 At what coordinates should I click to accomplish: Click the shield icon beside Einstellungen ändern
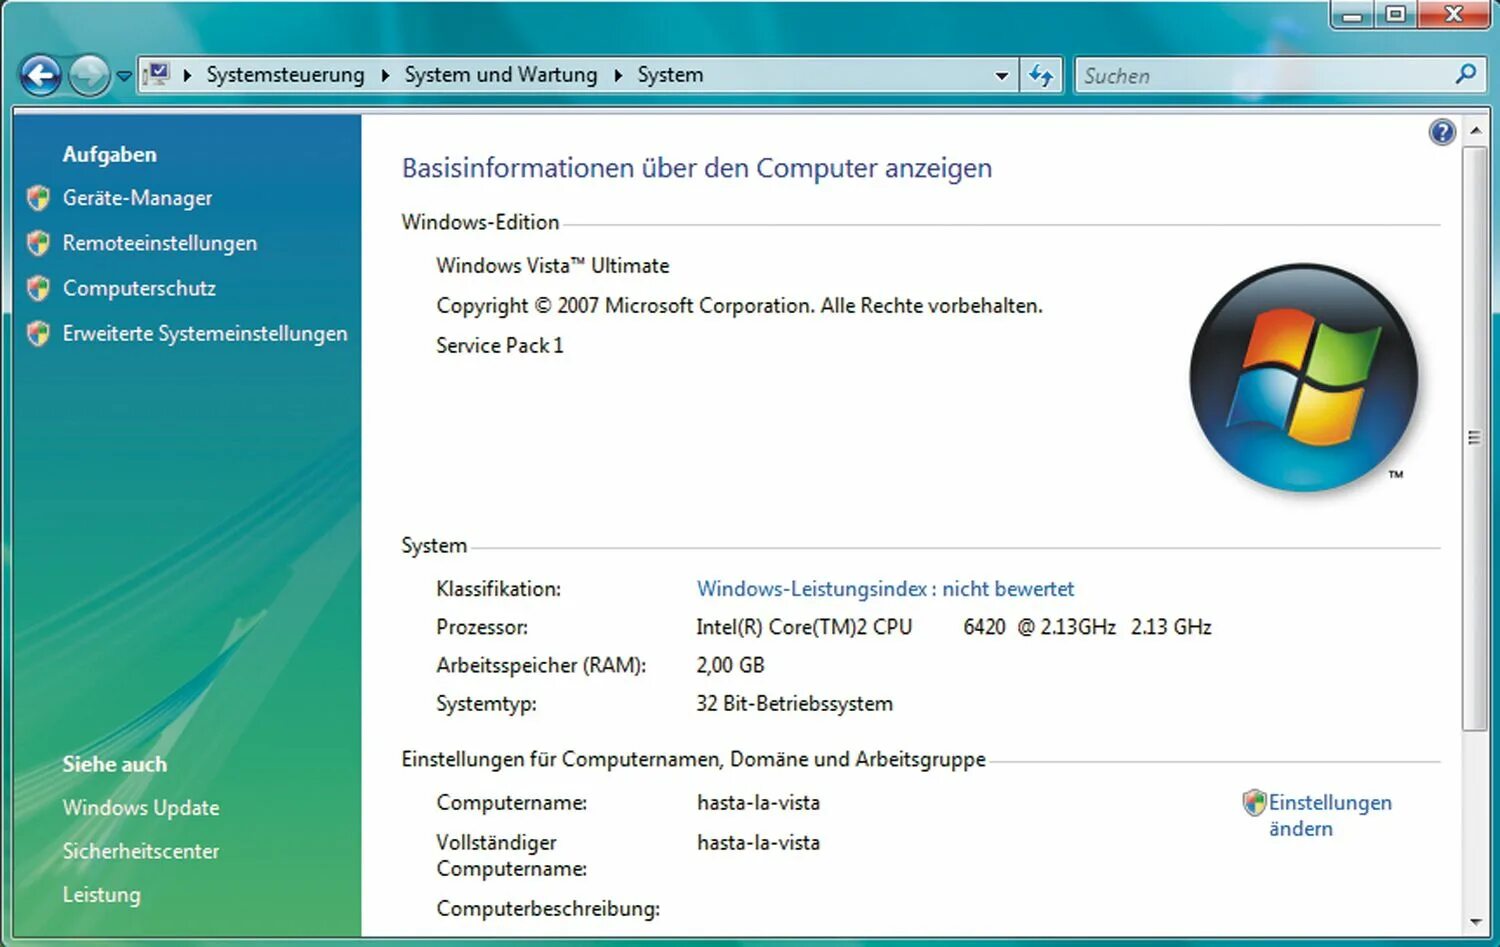point(1254,802)
